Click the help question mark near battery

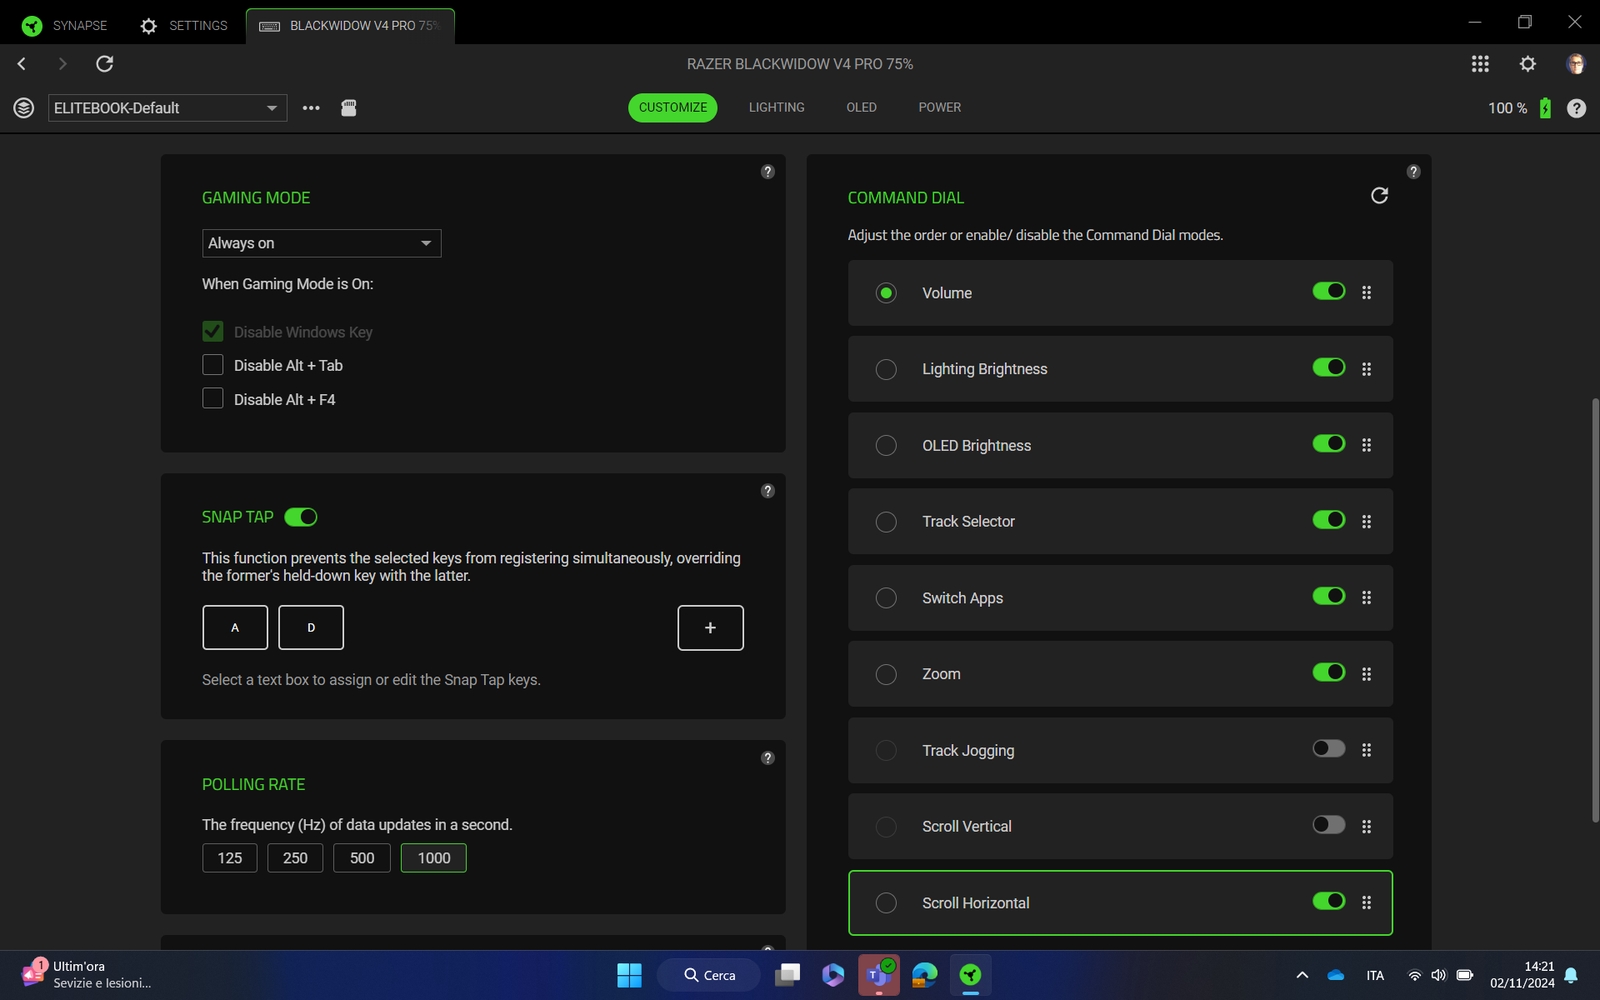(x=1576, y=108)
